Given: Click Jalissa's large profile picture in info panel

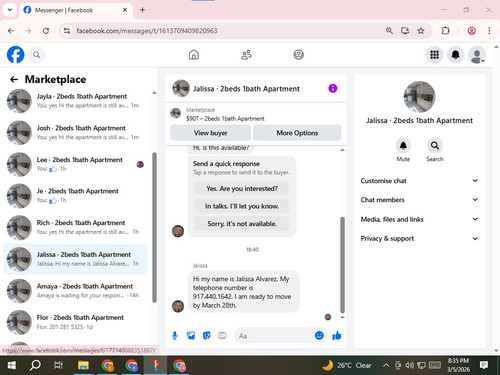Looking at the screenshot, I should click(419, 97).
